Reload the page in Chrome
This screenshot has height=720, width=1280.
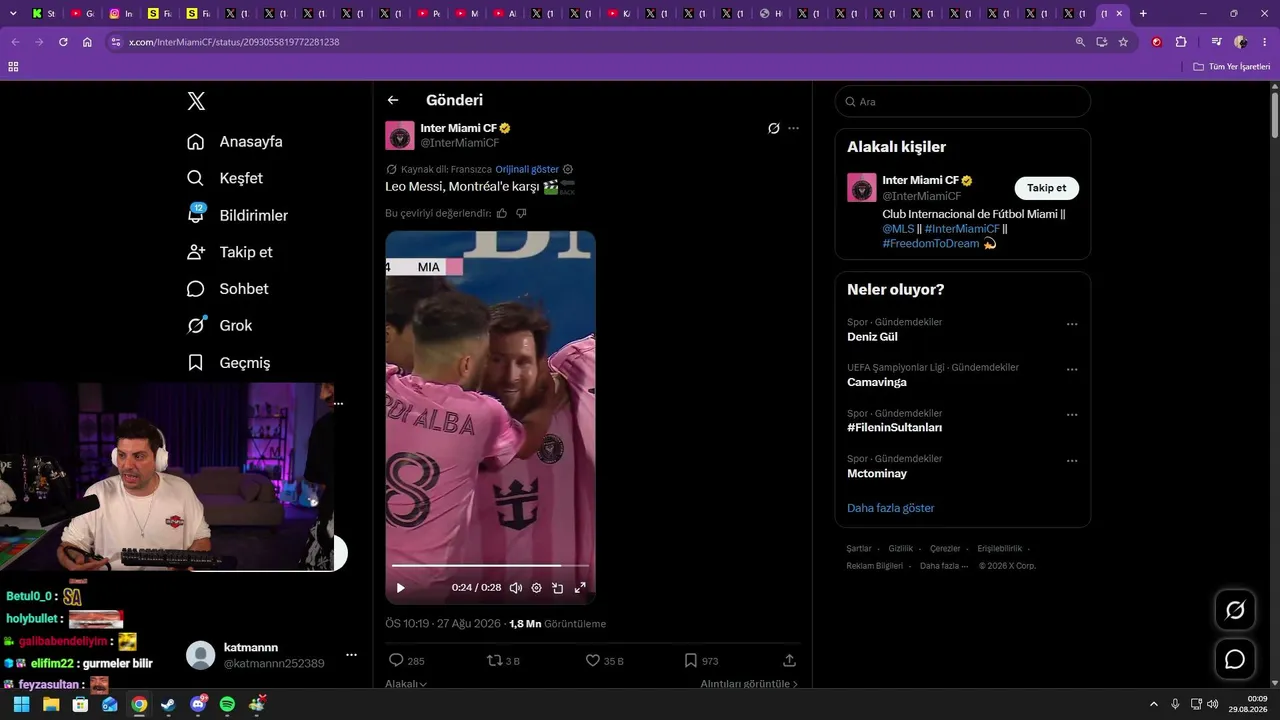(x=63, y=42)
